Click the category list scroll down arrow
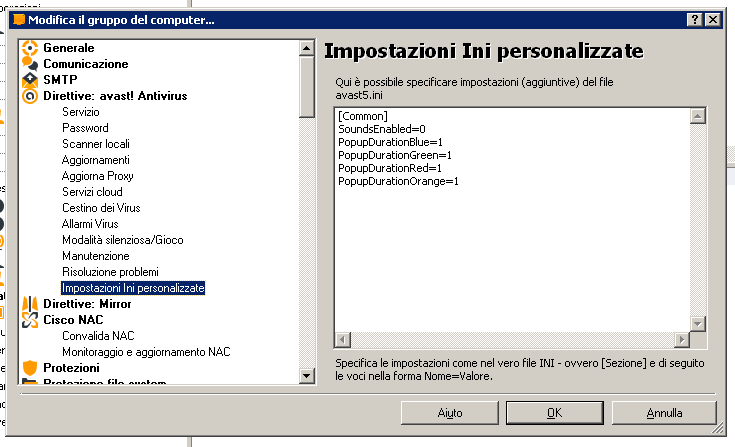The height and width of the screenshot is (447, 735). 307,375
